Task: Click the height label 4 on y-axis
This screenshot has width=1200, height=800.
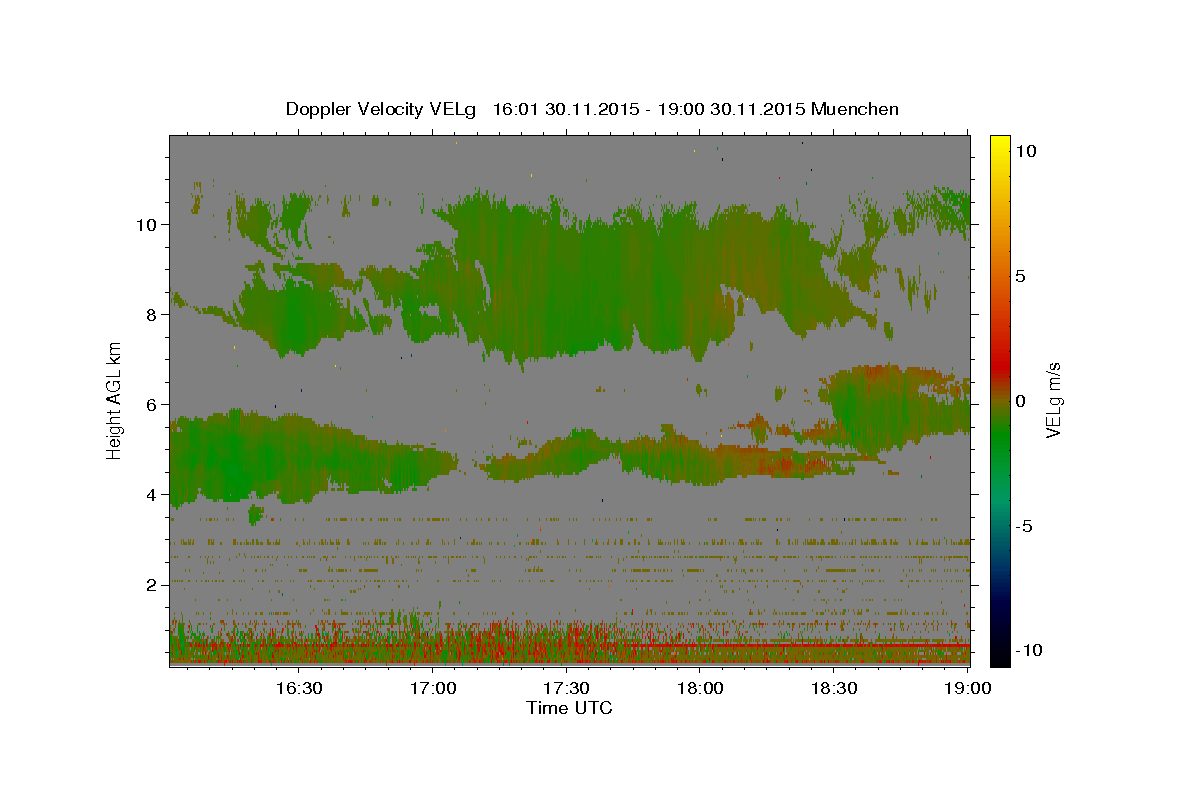Action: (x=149, y=494)
